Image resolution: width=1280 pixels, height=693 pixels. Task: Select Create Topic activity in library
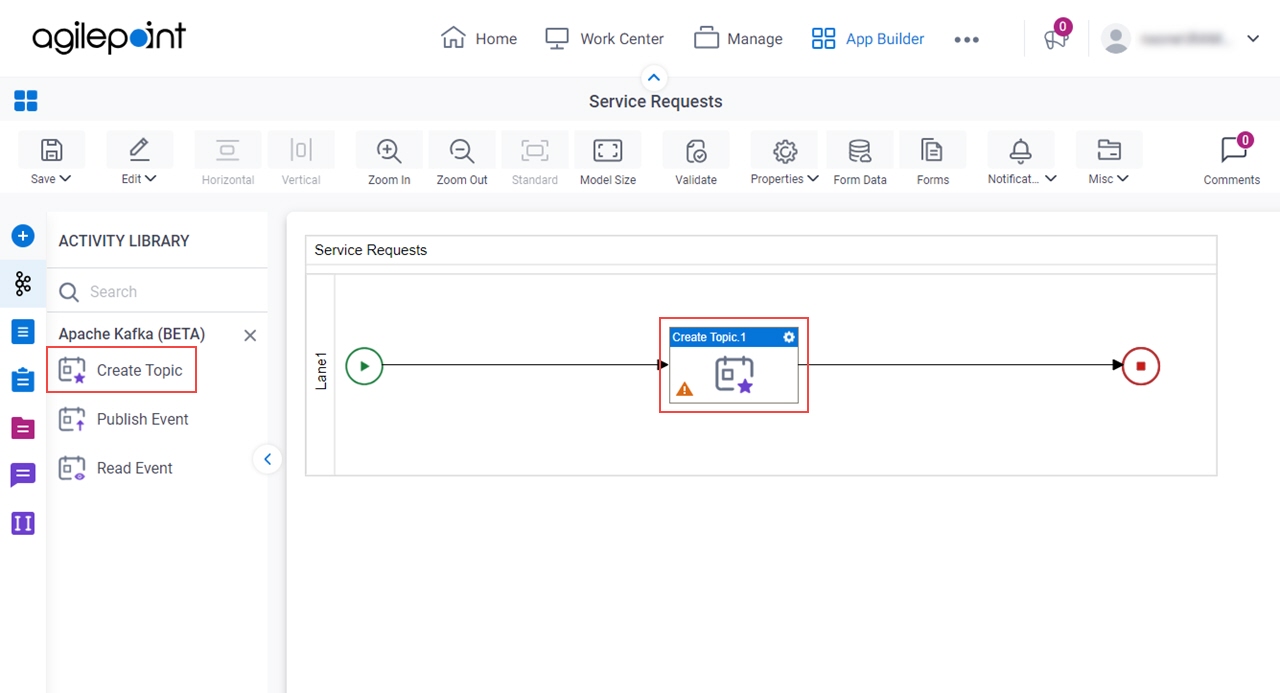[x=121, y=370]
